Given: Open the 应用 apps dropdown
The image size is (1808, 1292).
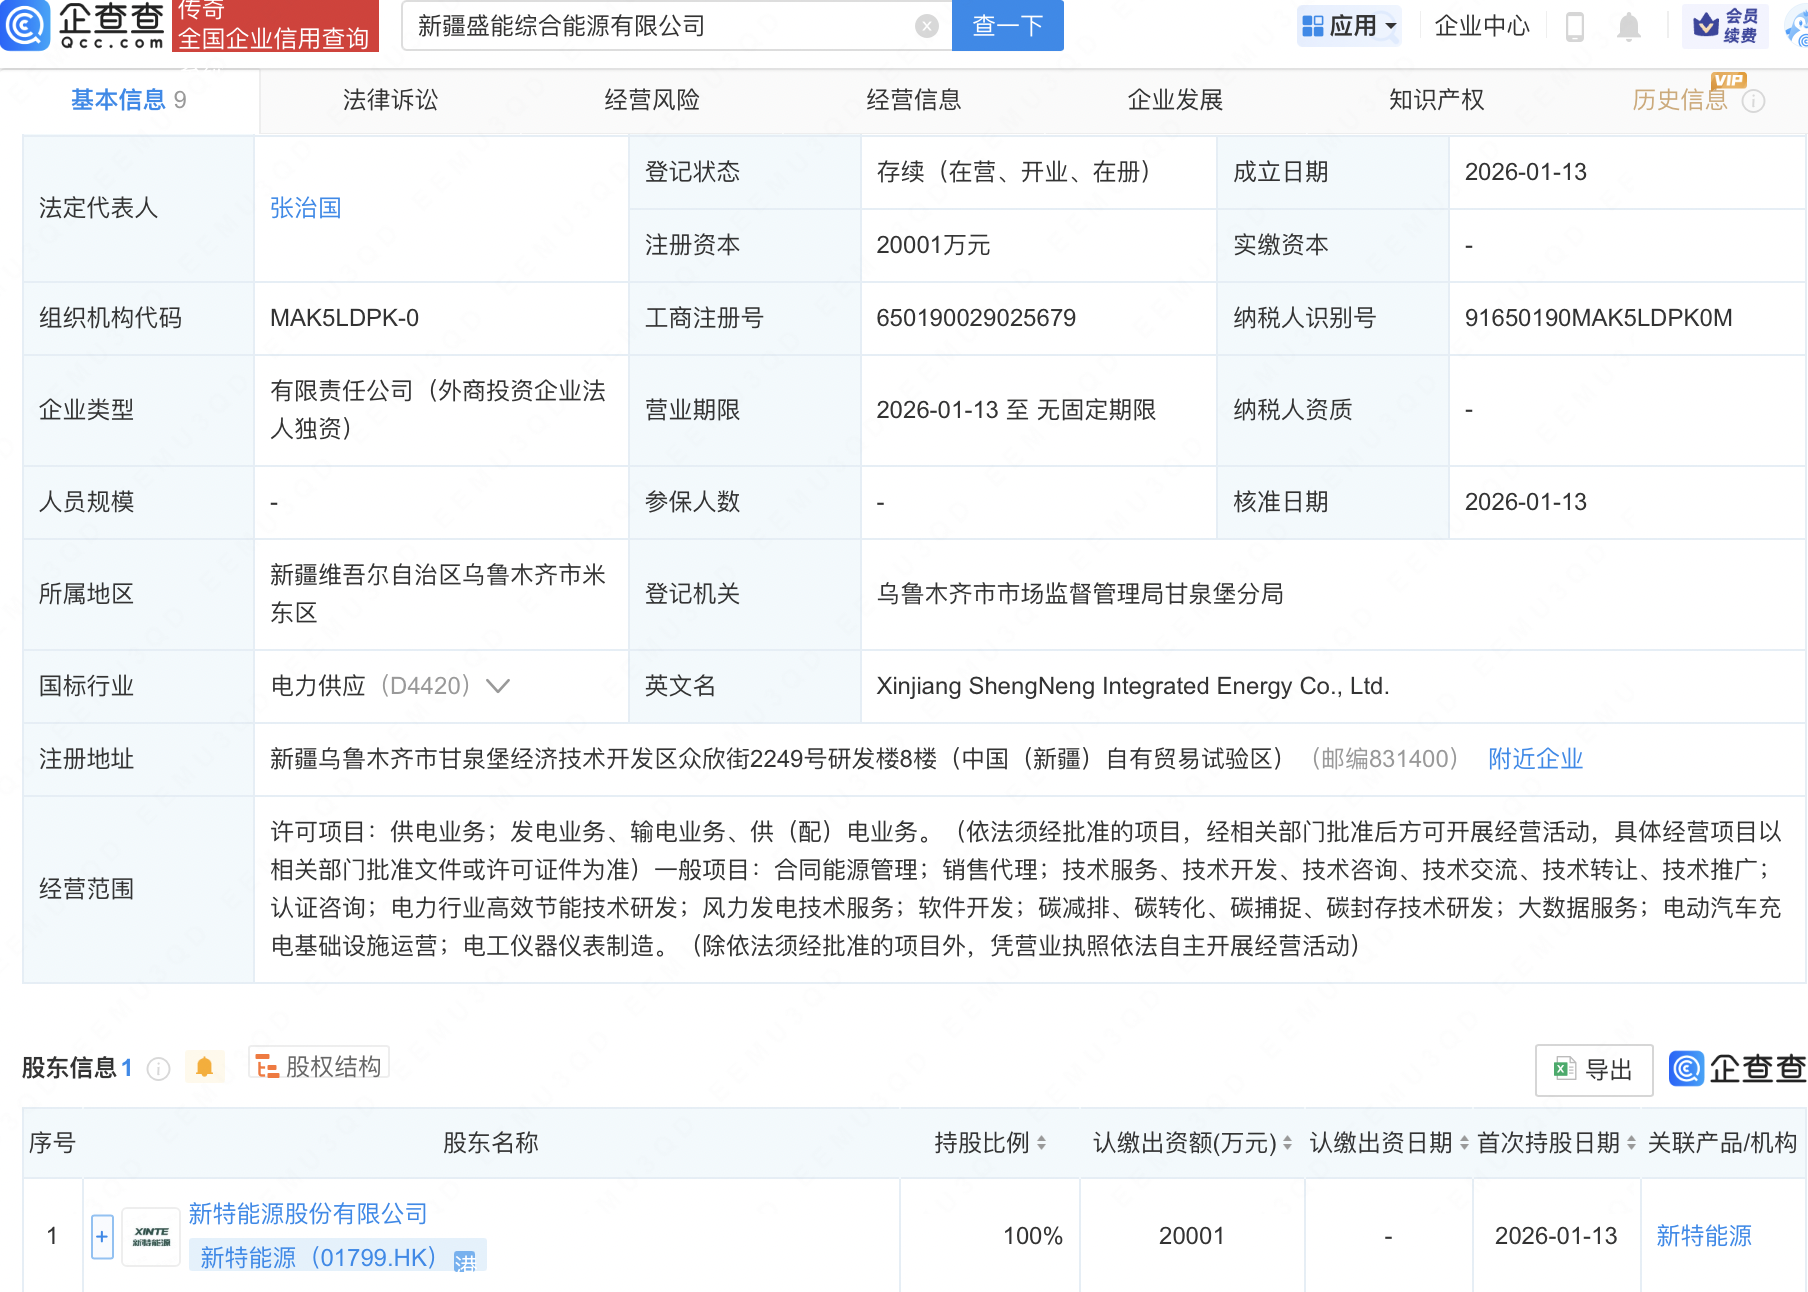Looking at the screenshot, I should [x=1350, y=26].
